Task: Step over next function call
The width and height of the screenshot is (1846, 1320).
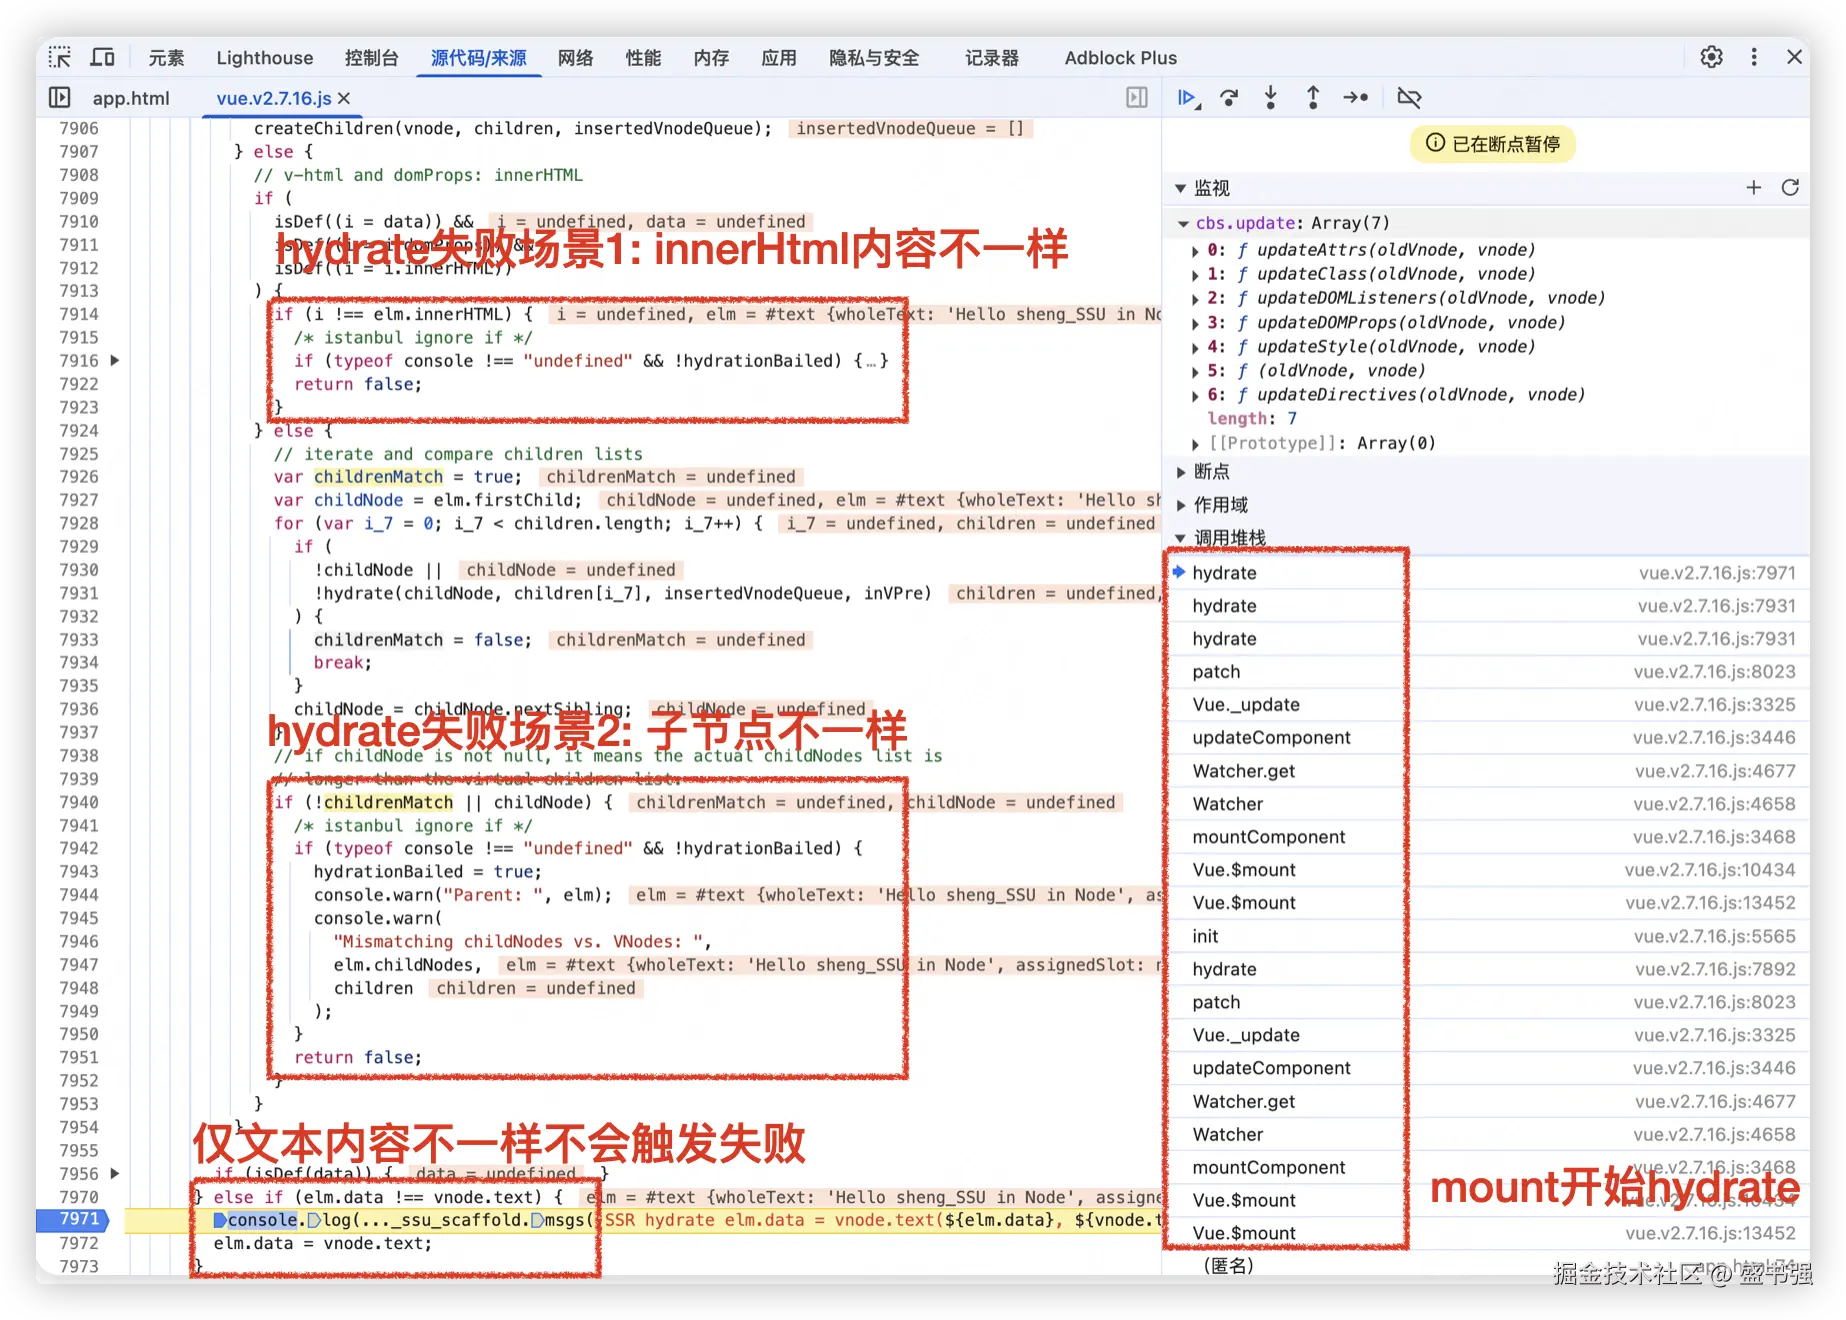Action: (x=1229, y=98)
